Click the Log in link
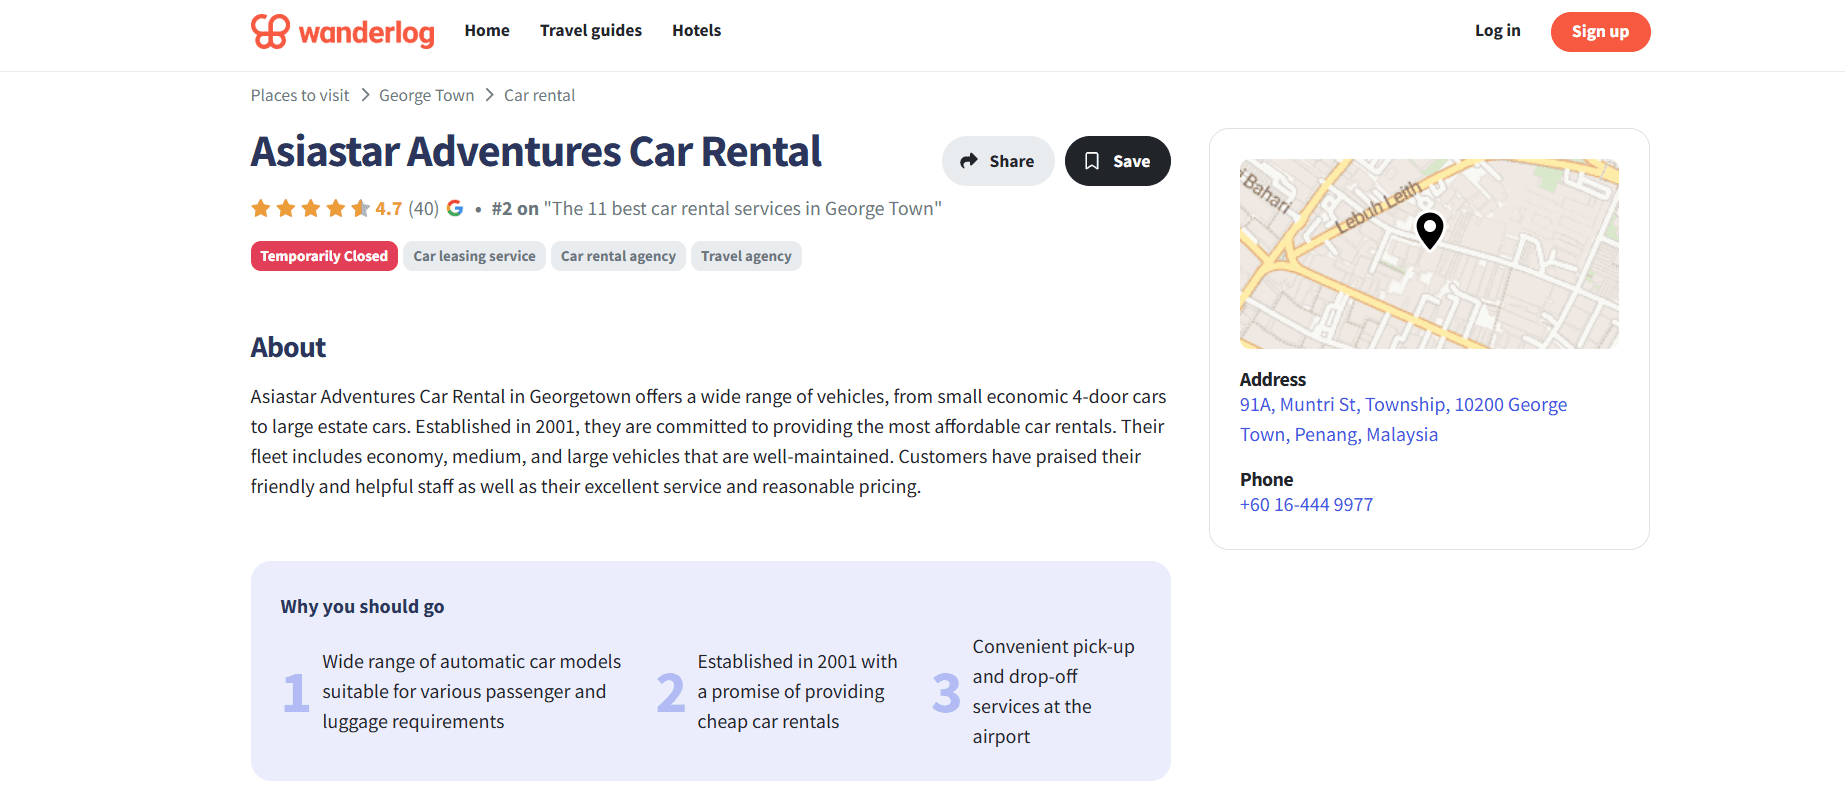1845x811 pixels. pyautogui.click(x=1497, y=31)
